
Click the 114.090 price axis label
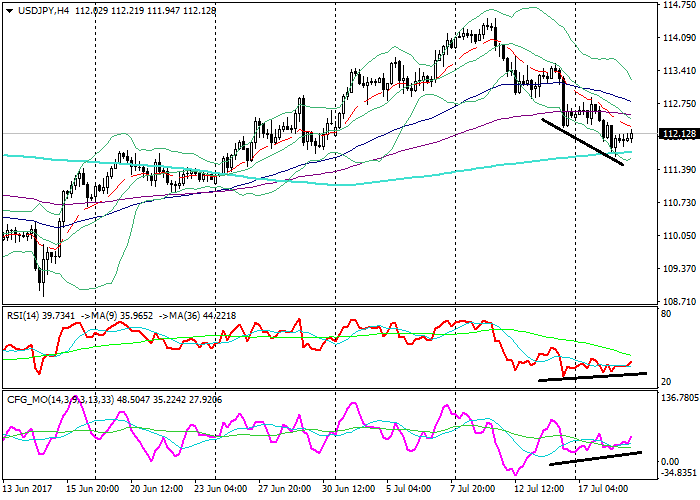[679, 38]
